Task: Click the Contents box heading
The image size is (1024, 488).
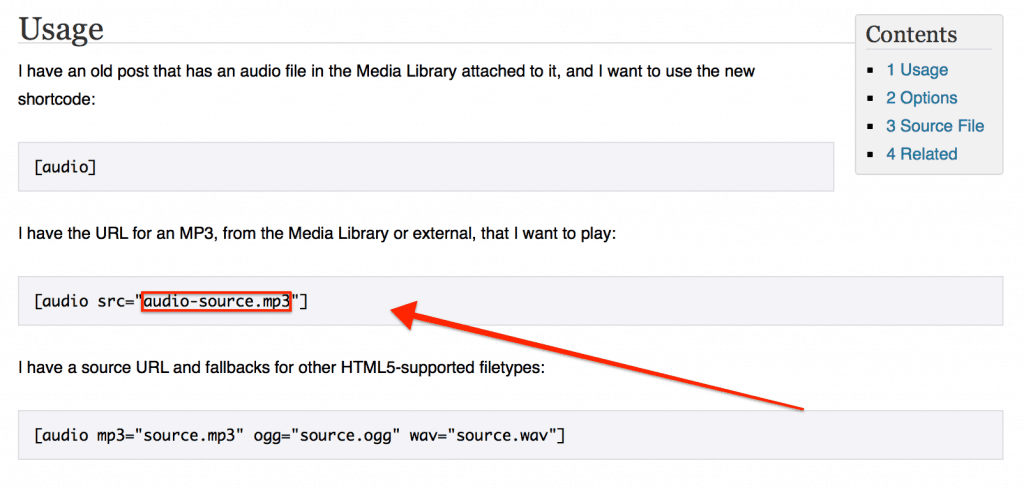Action: 911,34
